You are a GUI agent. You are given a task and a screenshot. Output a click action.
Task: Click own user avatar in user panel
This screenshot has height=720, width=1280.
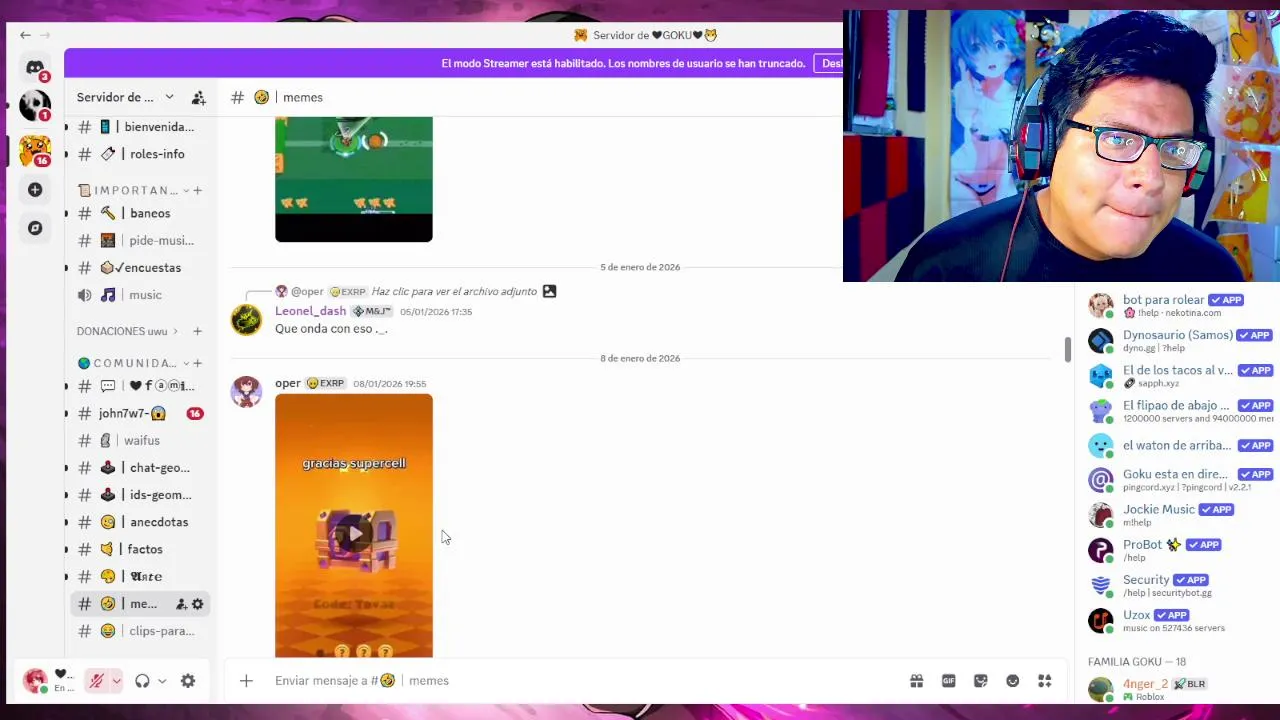tap(35, 681)
